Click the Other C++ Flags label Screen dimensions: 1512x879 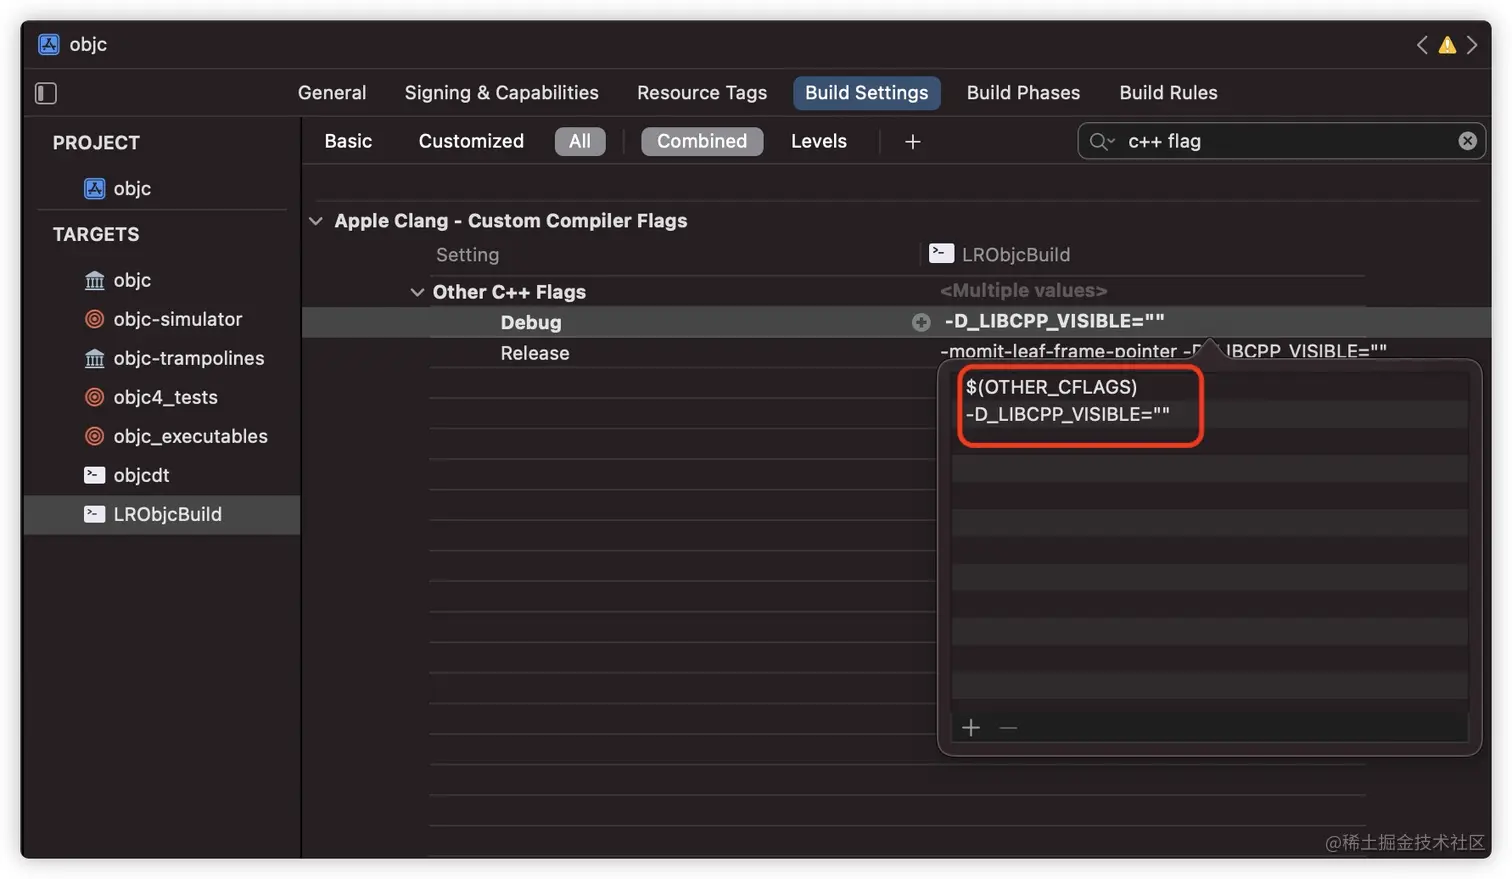509,292
